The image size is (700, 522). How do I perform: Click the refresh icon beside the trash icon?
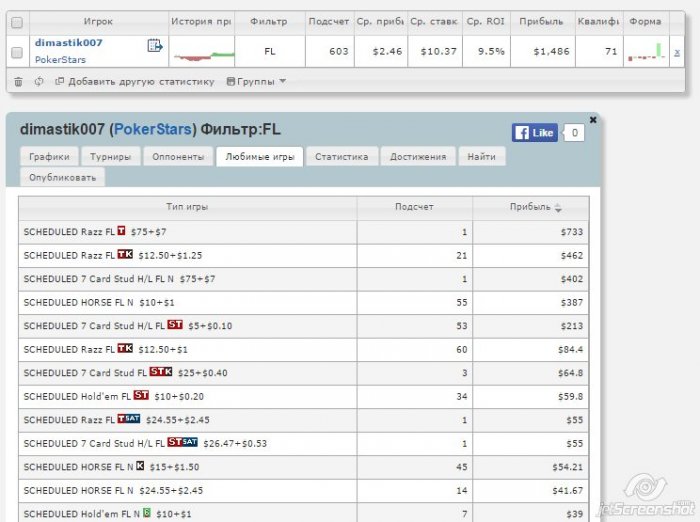pyautogui.click(x=39, y=82)
